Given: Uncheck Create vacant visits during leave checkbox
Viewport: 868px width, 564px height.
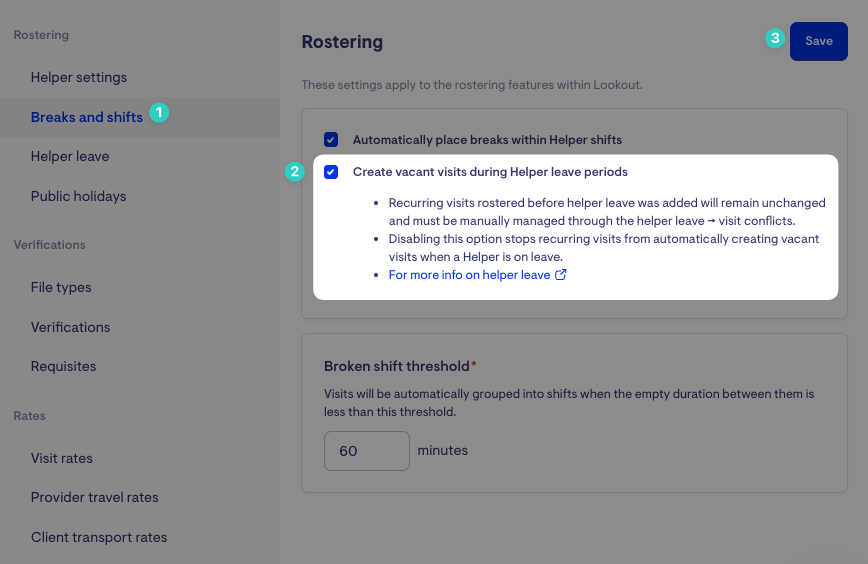Looking at the screenshot, I should coord(331,172).
